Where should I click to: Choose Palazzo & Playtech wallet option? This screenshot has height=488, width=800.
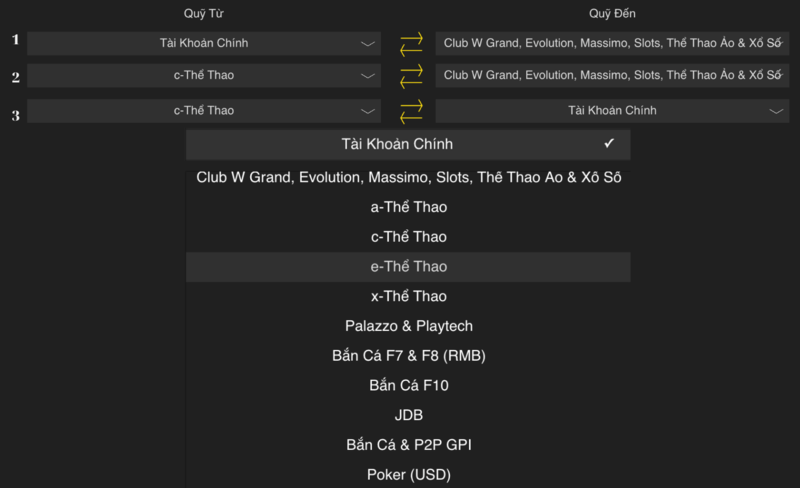(408, 326)
